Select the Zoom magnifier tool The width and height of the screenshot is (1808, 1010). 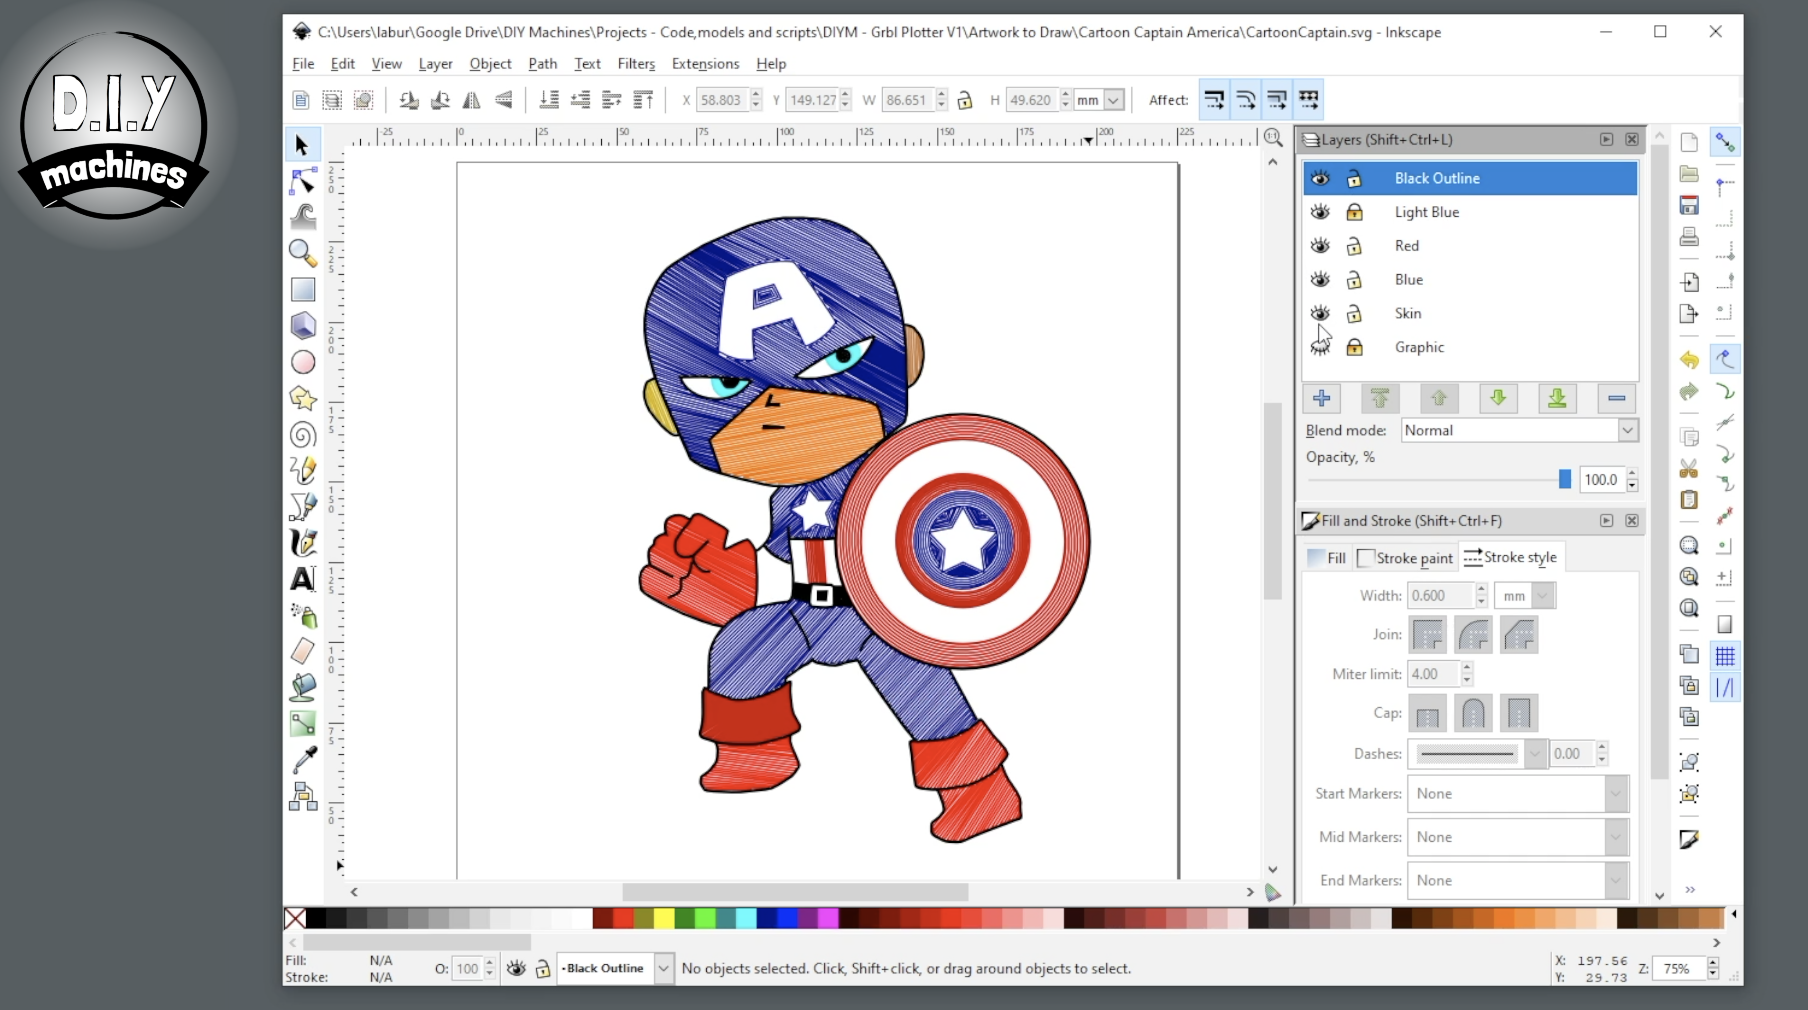pyautogui.click(x=303, y=253)
